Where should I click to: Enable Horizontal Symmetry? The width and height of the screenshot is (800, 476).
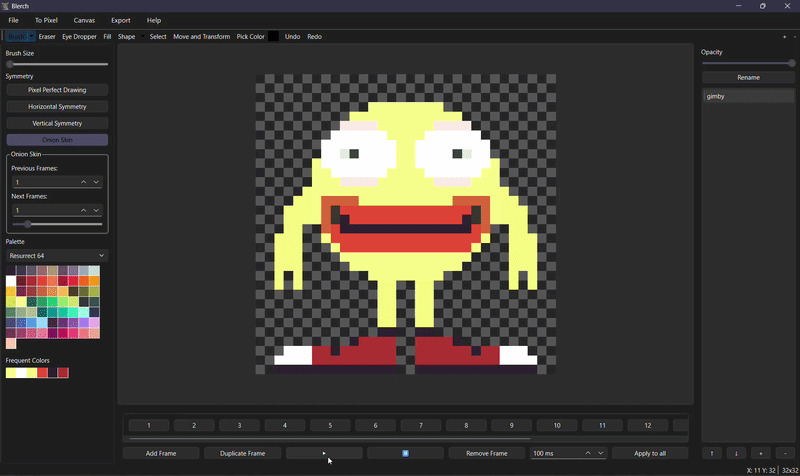click(x=57, y=107)
